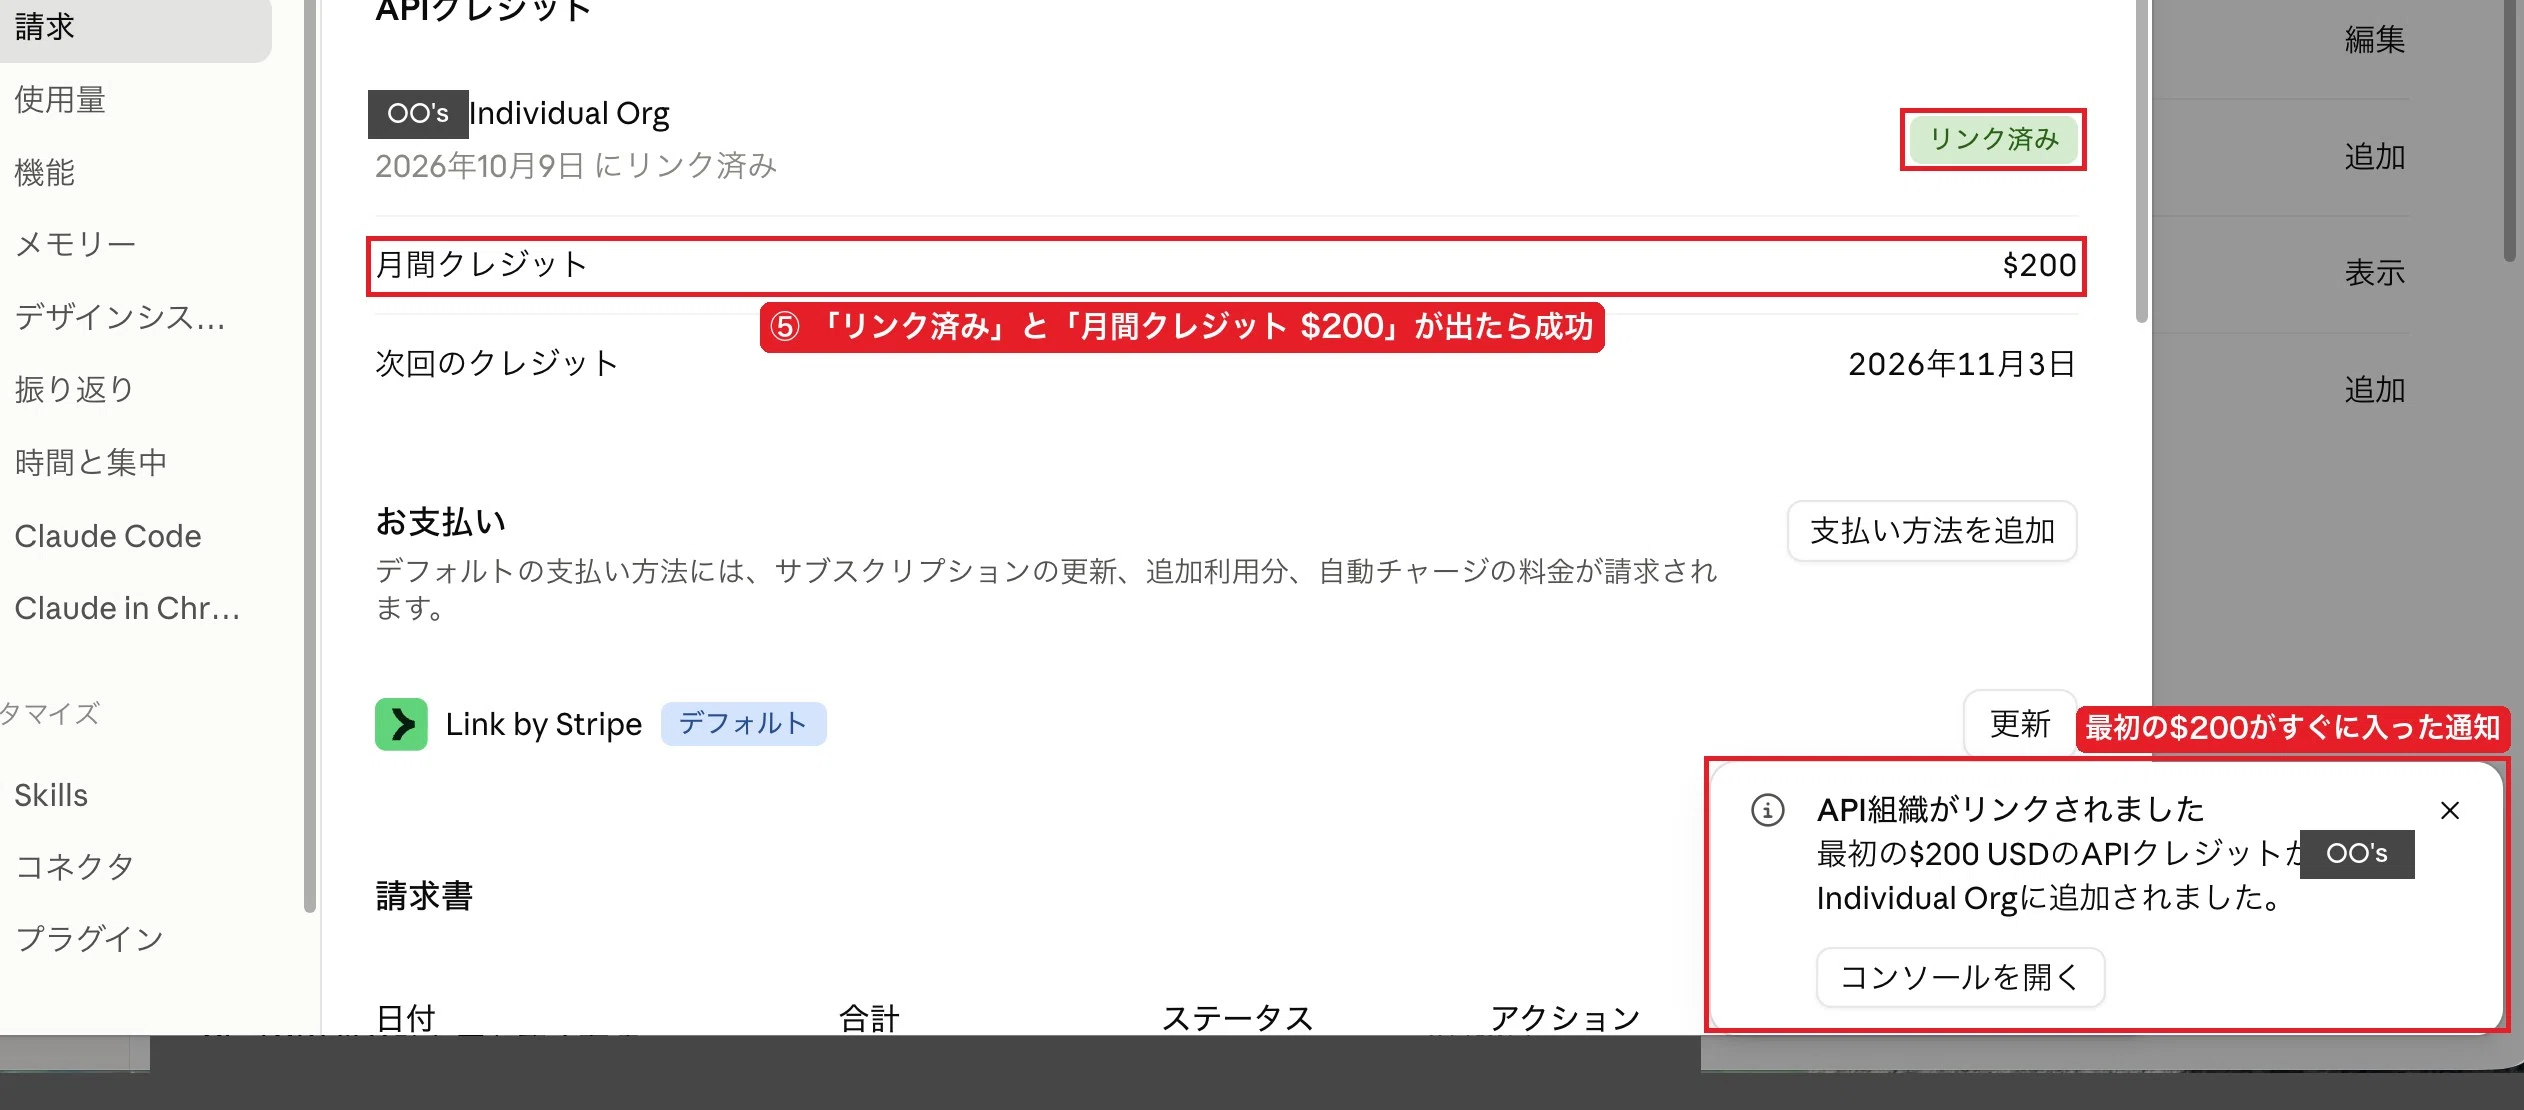The width and height of the screenshot is (2524, 1110).
Task: Open the コンソールを開く button
Action: click(x=1960, y=977)
